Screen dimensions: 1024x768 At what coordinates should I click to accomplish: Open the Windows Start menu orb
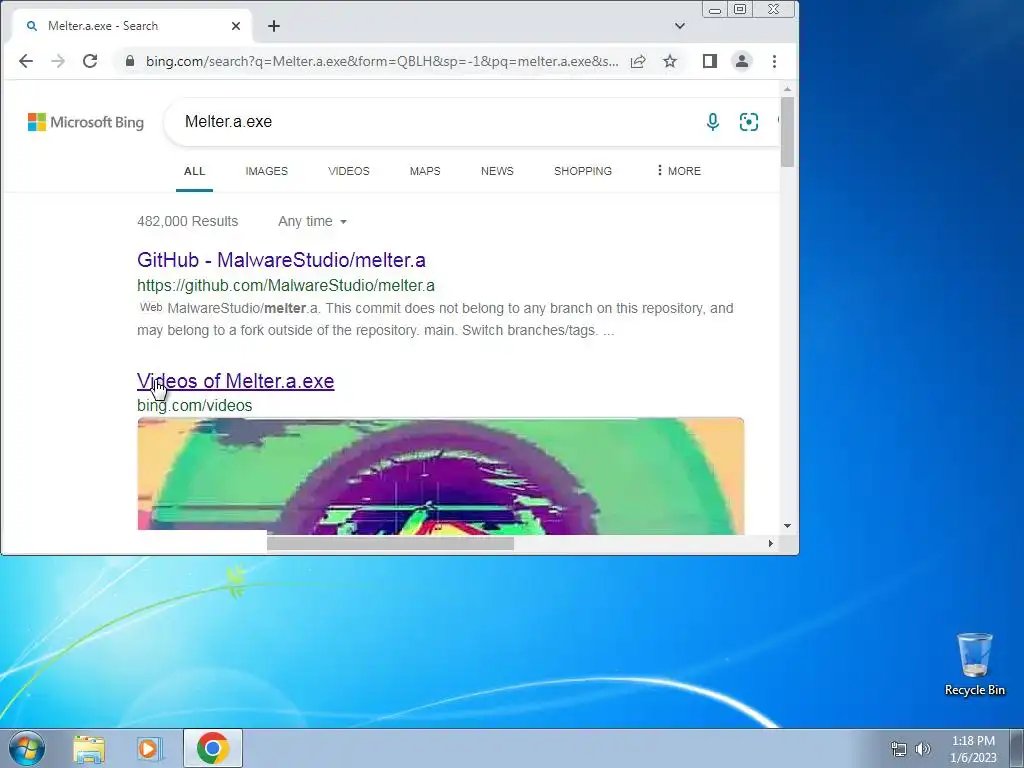pyautogui.click(x=26, y=748)
